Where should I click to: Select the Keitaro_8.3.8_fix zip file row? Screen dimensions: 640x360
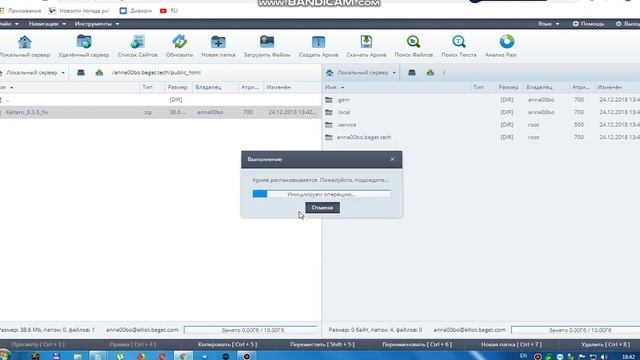160,112
